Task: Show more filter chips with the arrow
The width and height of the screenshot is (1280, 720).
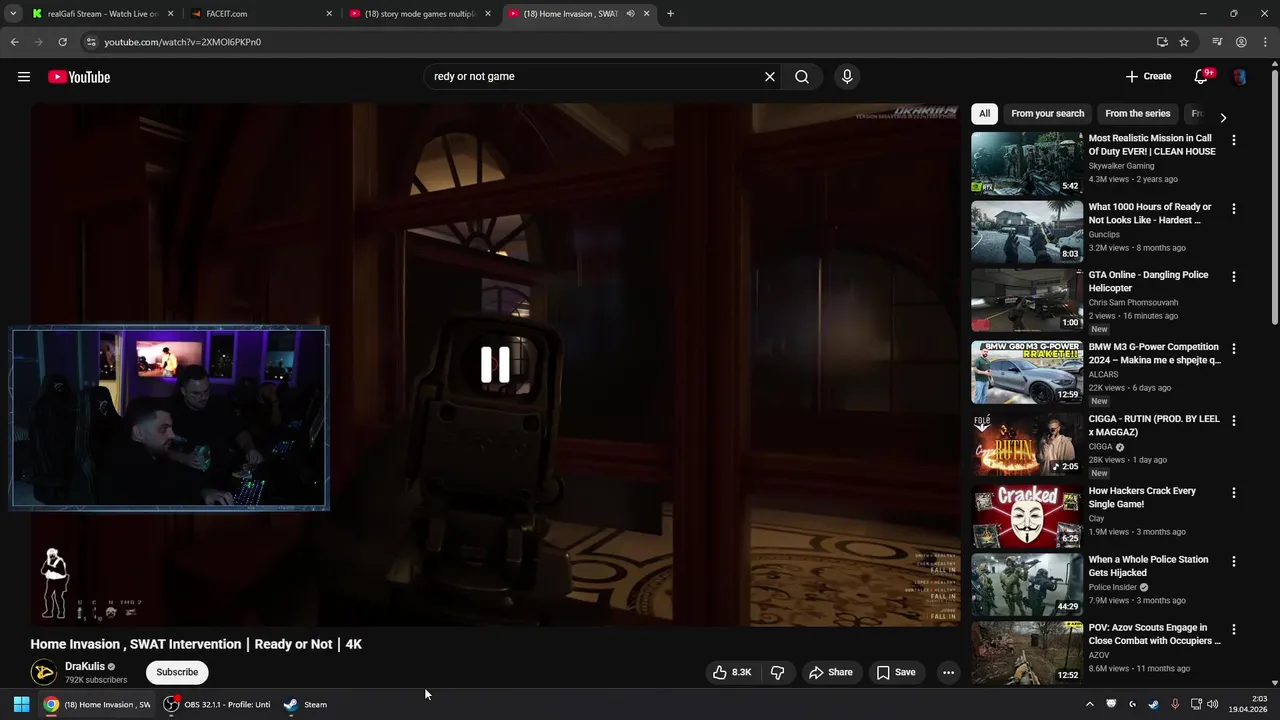Action: click(1222, 117)
